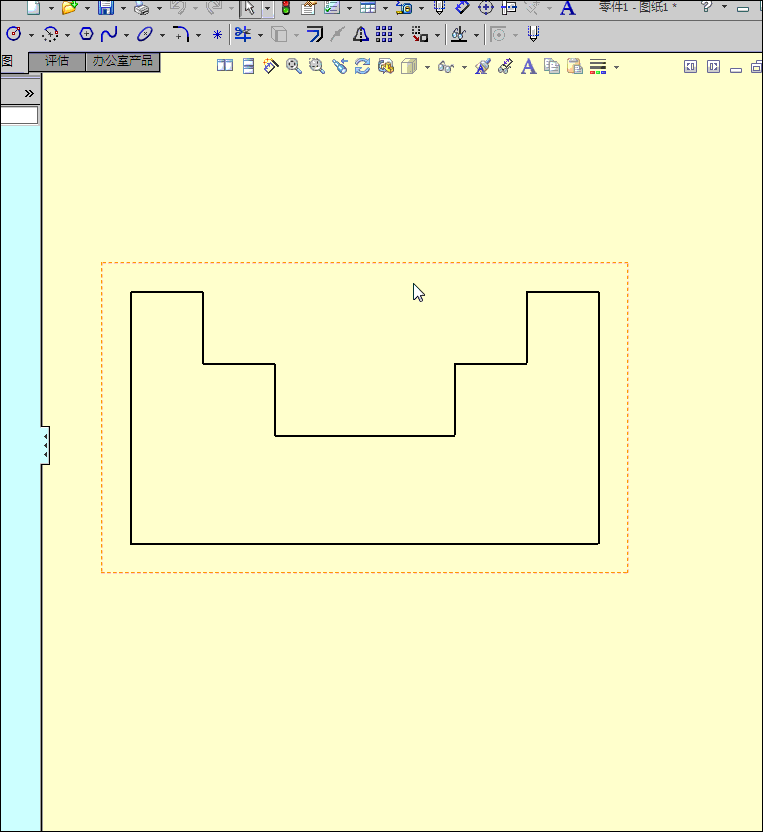763x832 pixels.
Task: Click the large blue A Note icon in top toolbar
Action: tap(568, 8)
